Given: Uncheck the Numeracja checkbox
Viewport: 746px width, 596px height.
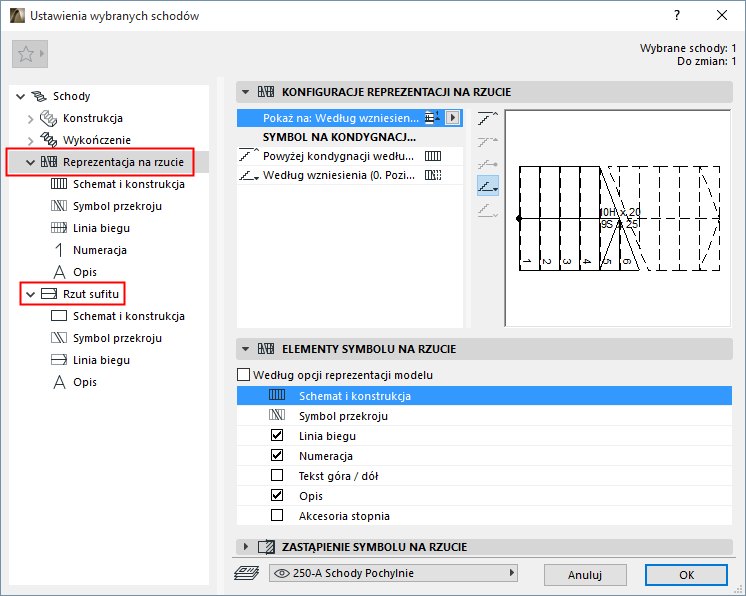Looking at the screenshot, I should 277,455.
